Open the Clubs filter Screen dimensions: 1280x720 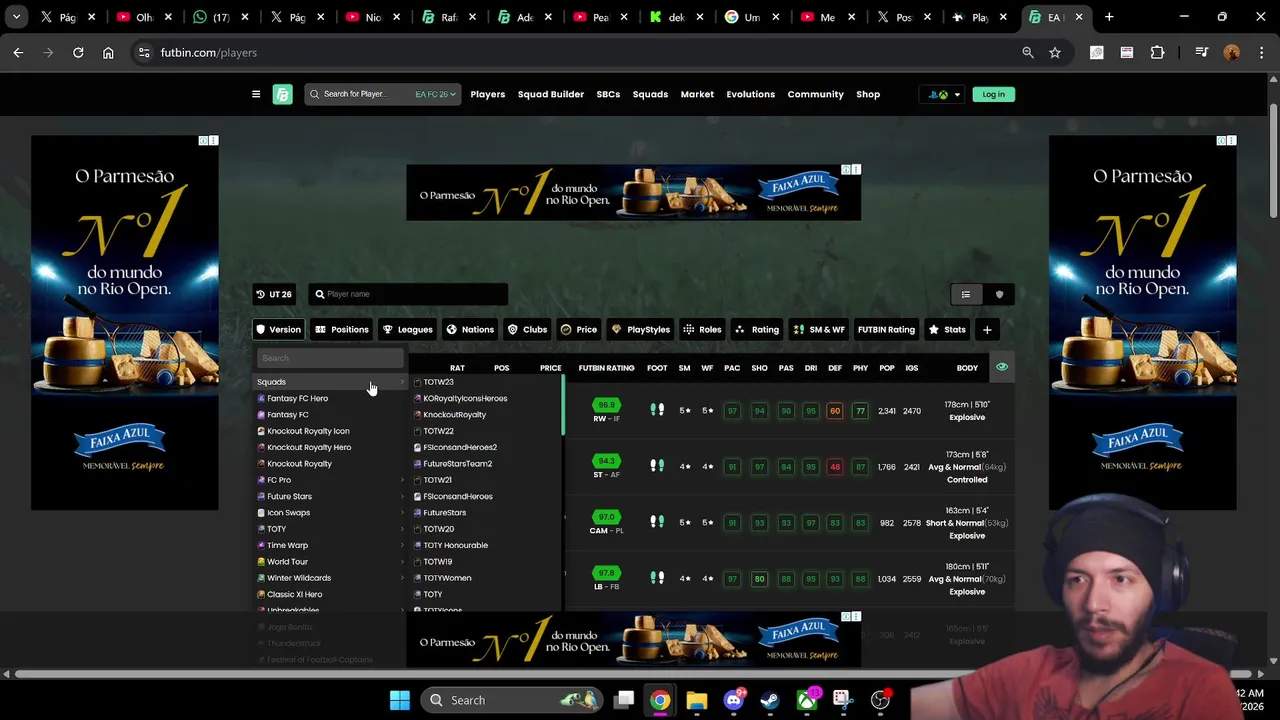click(527, 329)
